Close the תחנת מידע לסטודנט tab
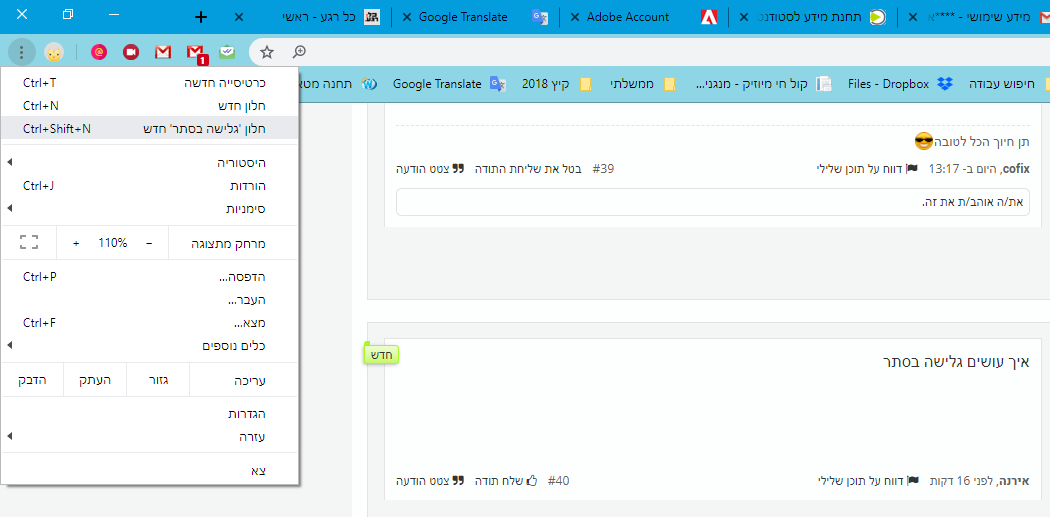This screenshot has width=1050, height=517. [743, 17]
